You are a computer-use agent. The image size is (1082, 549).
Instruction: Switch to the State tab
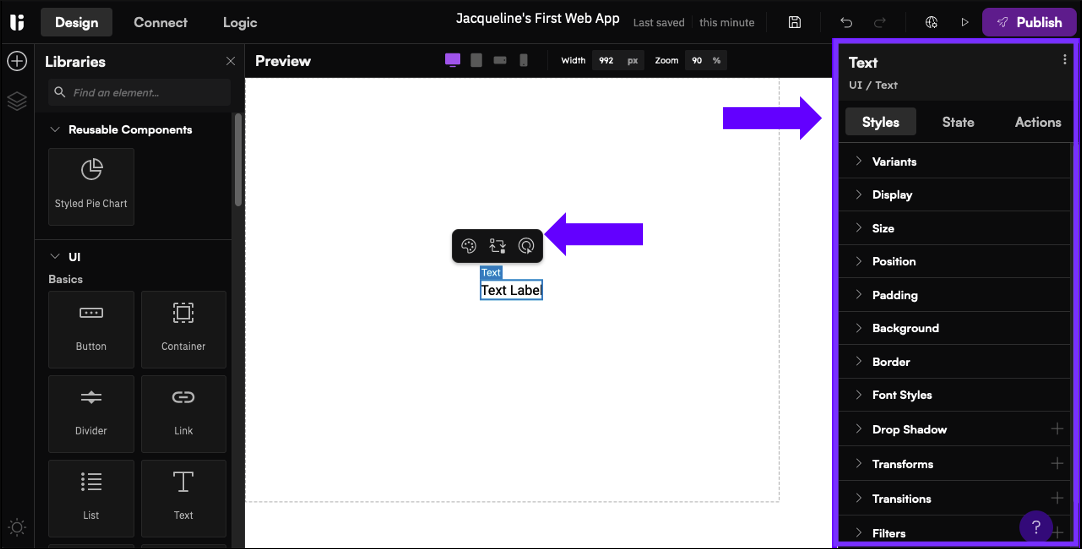(958, 122)
